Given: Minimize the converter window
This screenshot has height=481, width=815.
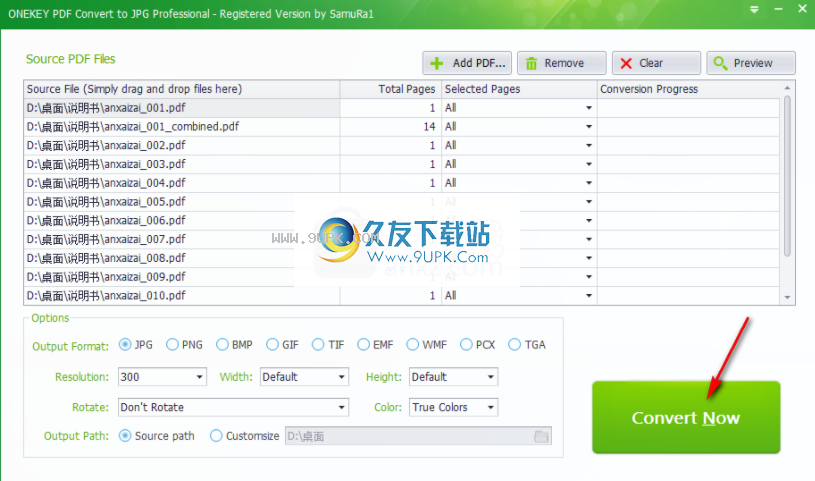Looking at the screenshot, I should [x=778, y=9].
